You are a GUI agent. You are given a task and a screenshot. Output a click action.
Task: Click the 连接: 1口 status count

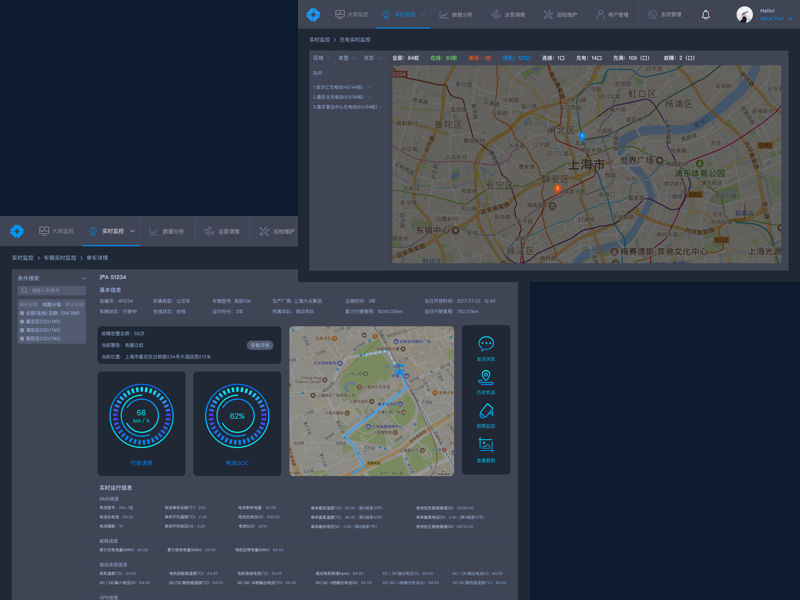point(553,58)
